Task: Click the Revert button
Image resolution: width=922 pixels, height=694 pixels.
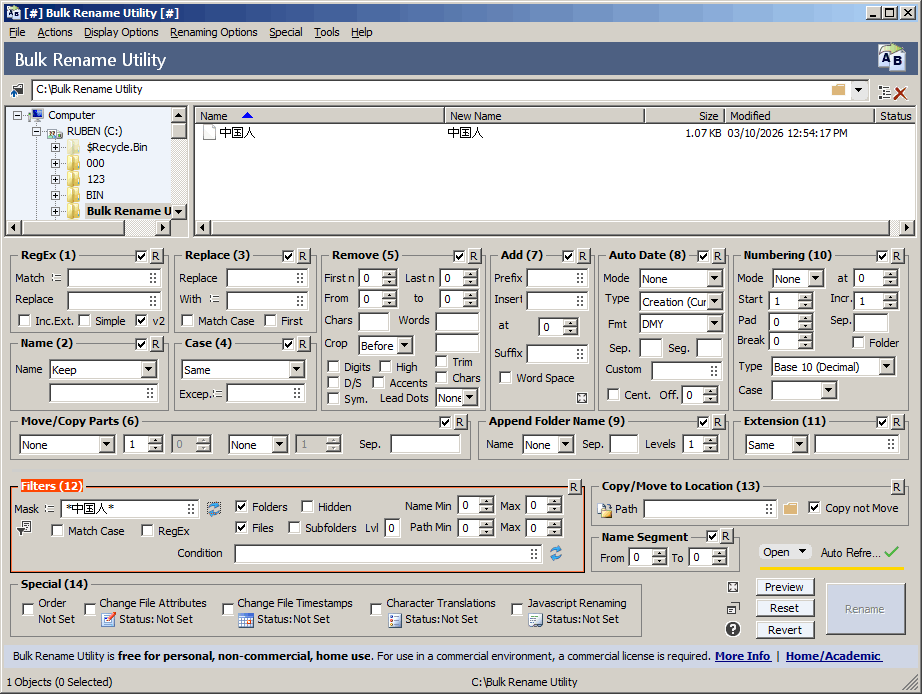Action: 784,630
